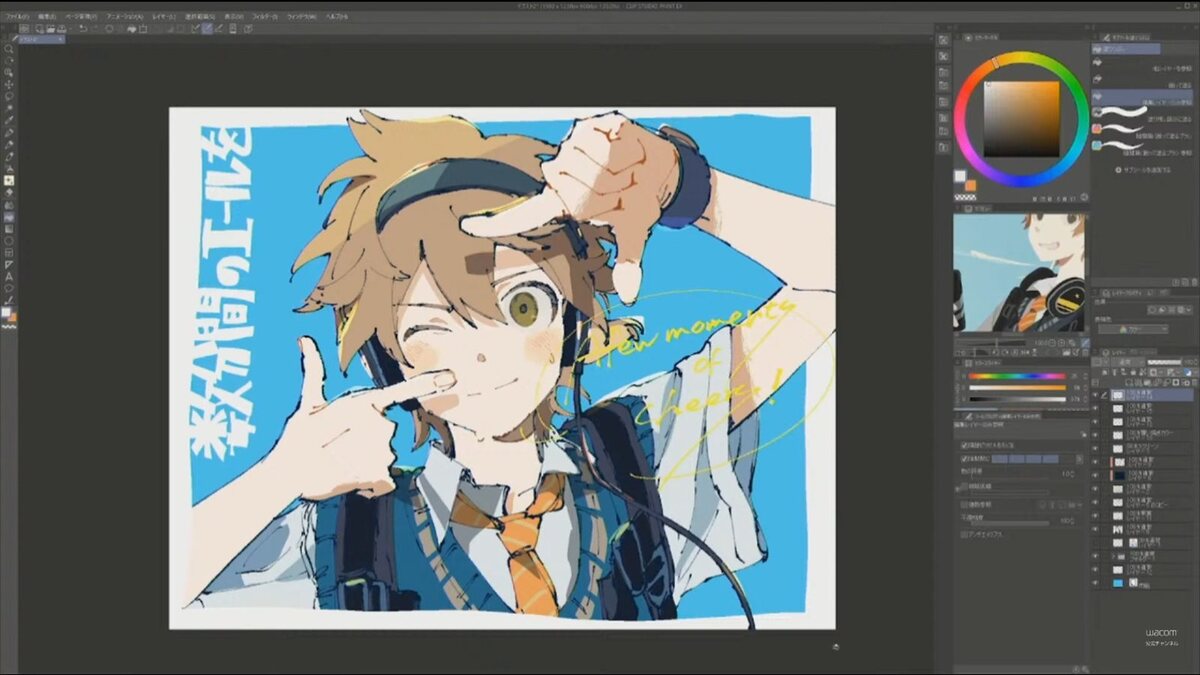Viewport: 1200px width, 675px height.
Task: Enable the 複数参照 checkbox
Action: click(x=964, y=506)
